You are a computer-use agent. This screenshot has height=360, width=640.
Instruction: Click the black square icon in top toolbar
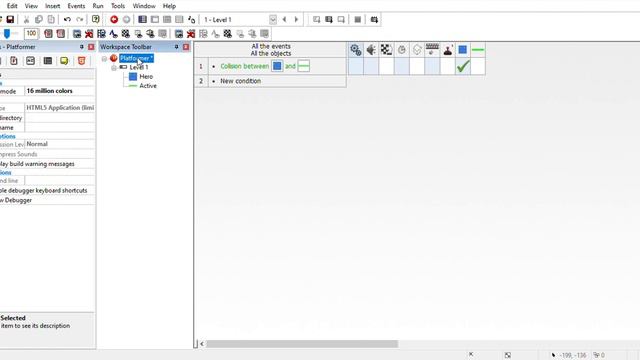click(358, 19)
